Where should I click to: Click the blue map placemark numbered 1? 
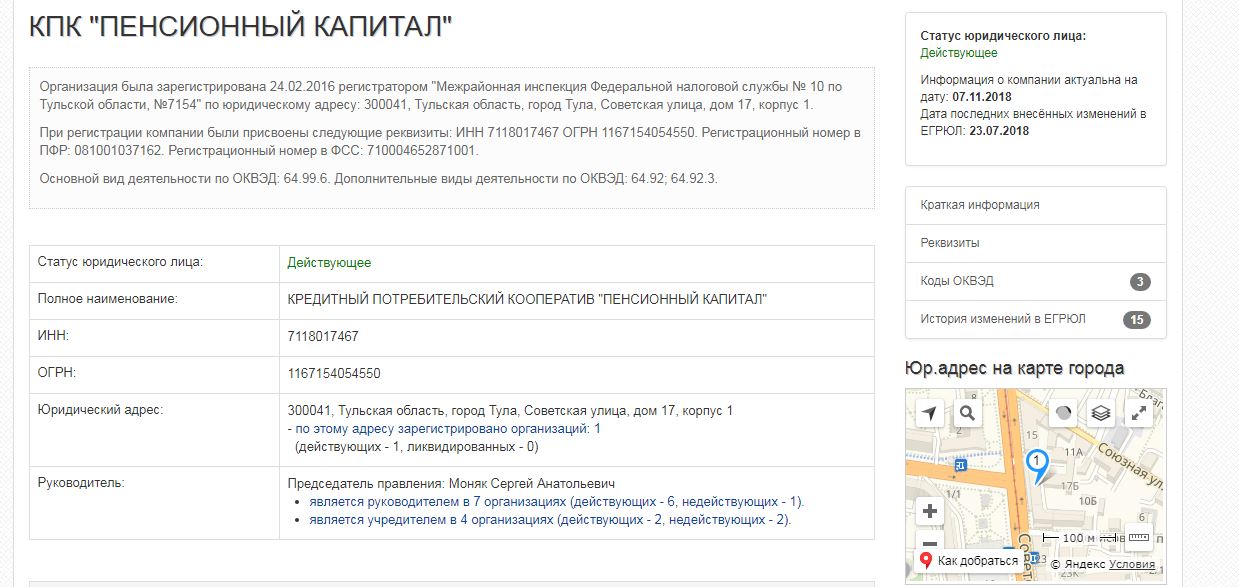[1037, 463]
